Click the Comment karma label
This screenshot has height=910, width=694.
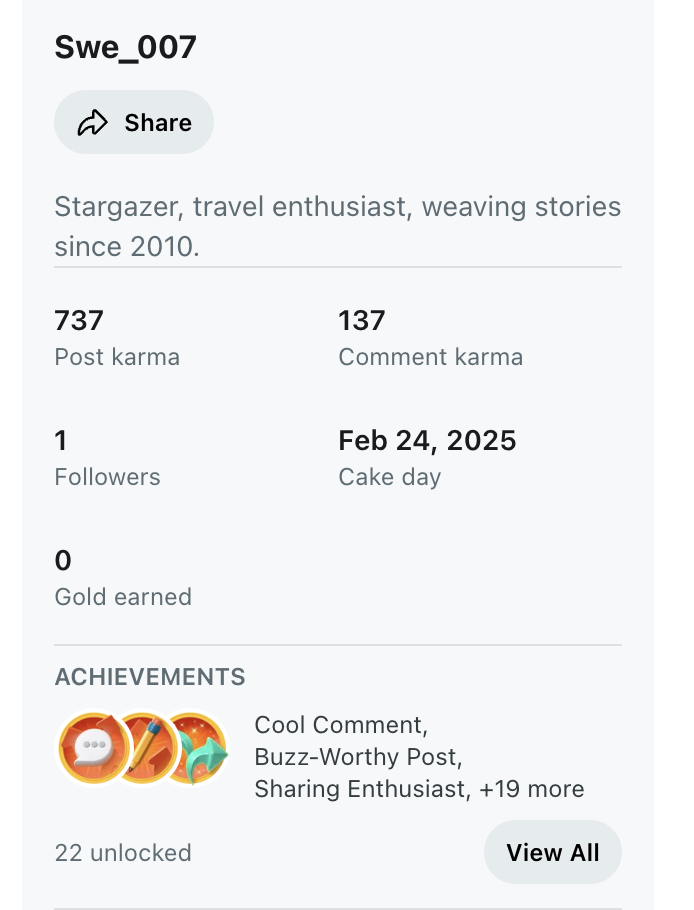pos(431,357)
